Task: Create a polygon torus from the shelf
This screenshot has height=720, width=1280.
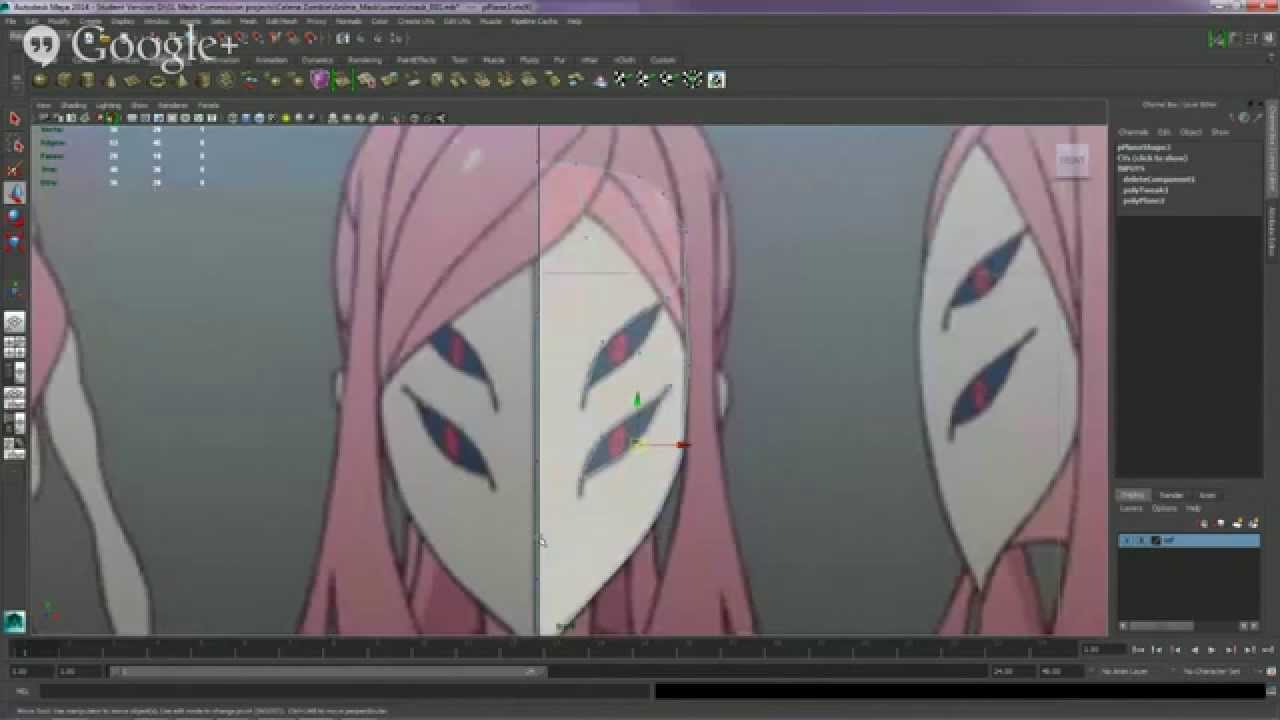Action: pyautogui.click(x=157, y=80)
